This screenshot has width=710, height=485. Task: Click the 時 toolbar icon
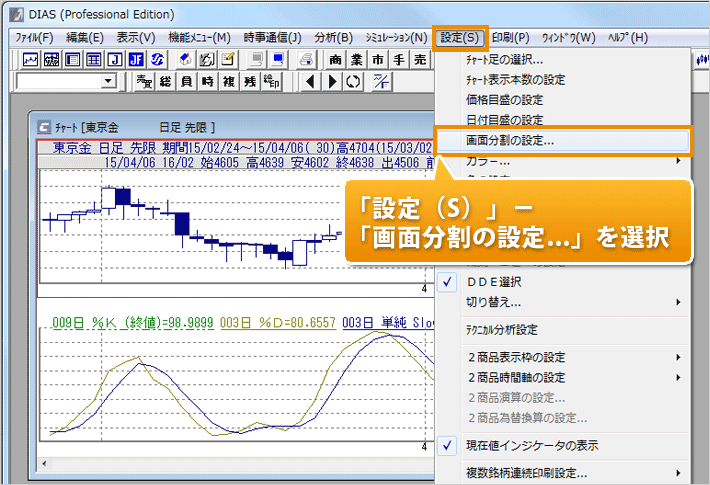tap(207, 81)
